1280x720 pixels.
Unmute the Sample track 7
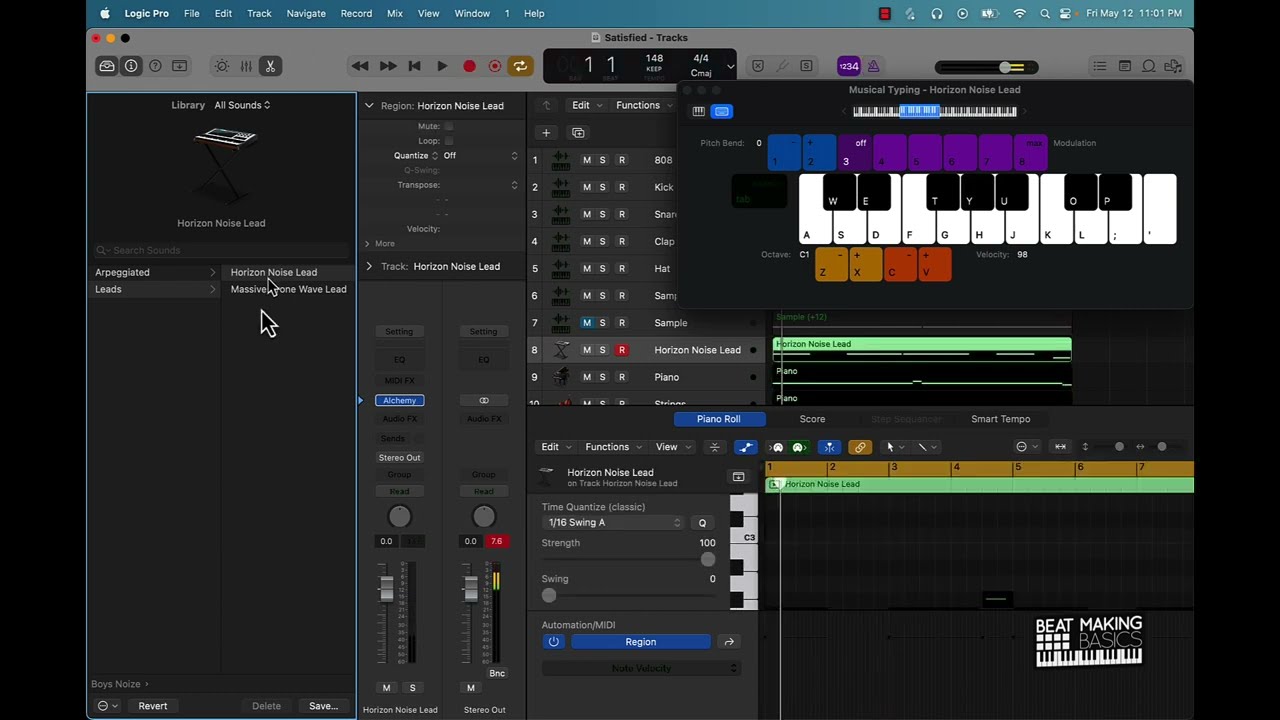click(587, 323)
